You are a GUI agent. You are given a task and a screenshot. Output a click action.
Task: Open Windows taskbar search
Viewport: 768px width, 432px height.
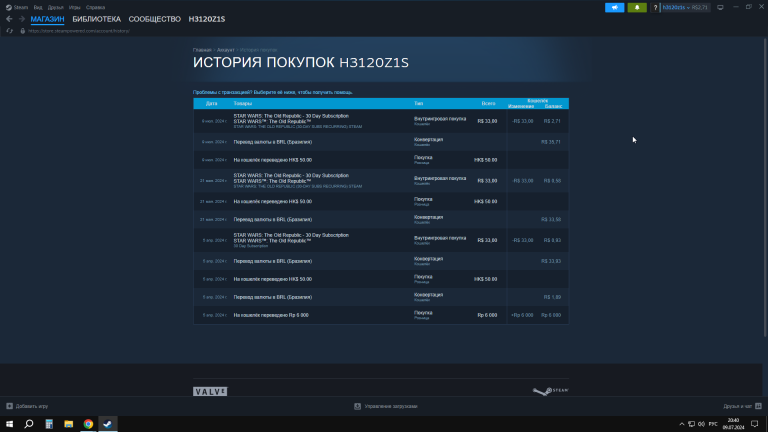click(29, 424)
